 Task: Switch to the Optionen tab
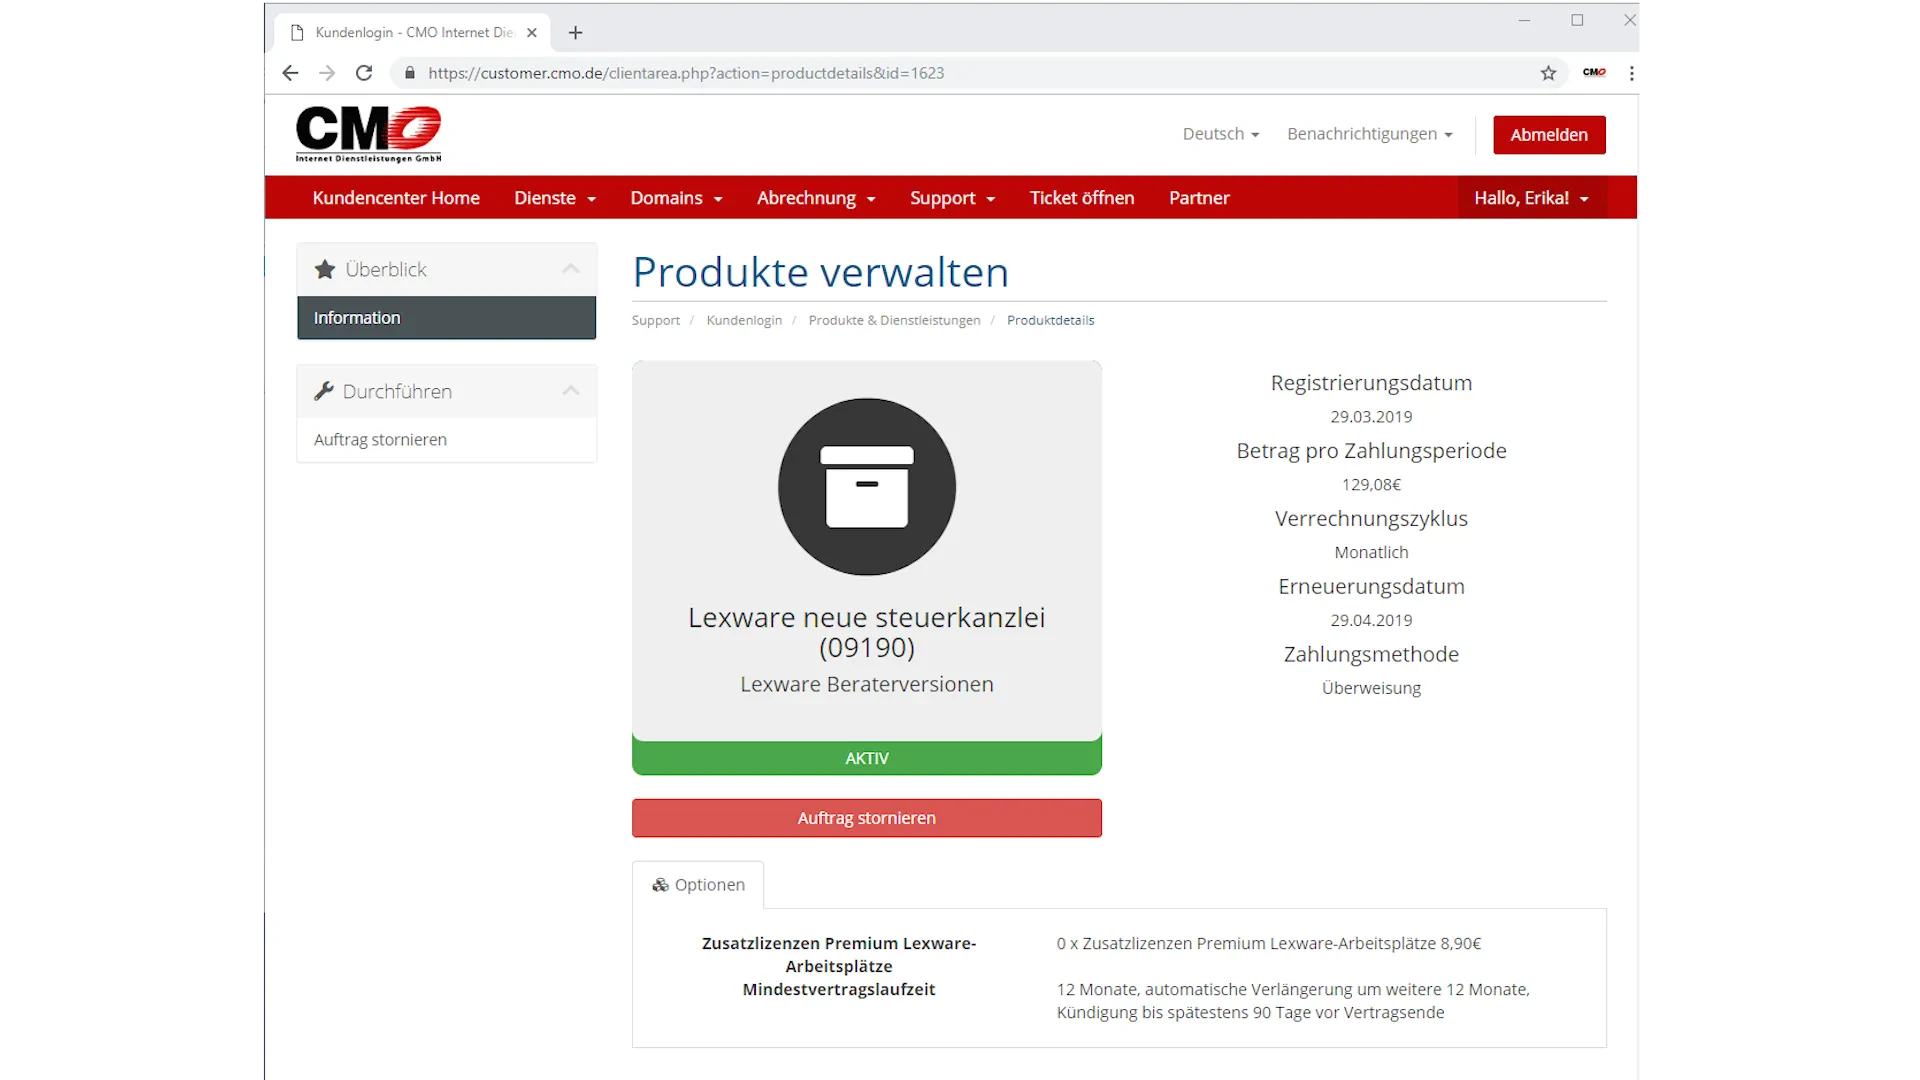tap(698, 885)
